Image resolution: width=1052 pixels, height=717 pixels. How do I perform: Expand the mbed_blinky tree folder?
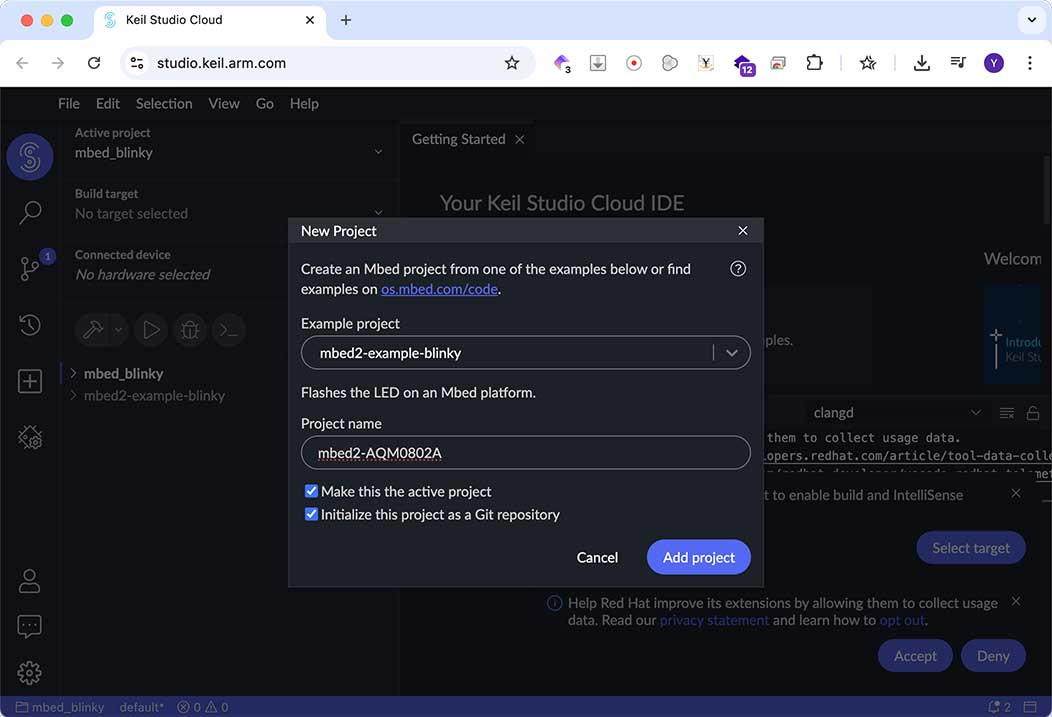74,373
